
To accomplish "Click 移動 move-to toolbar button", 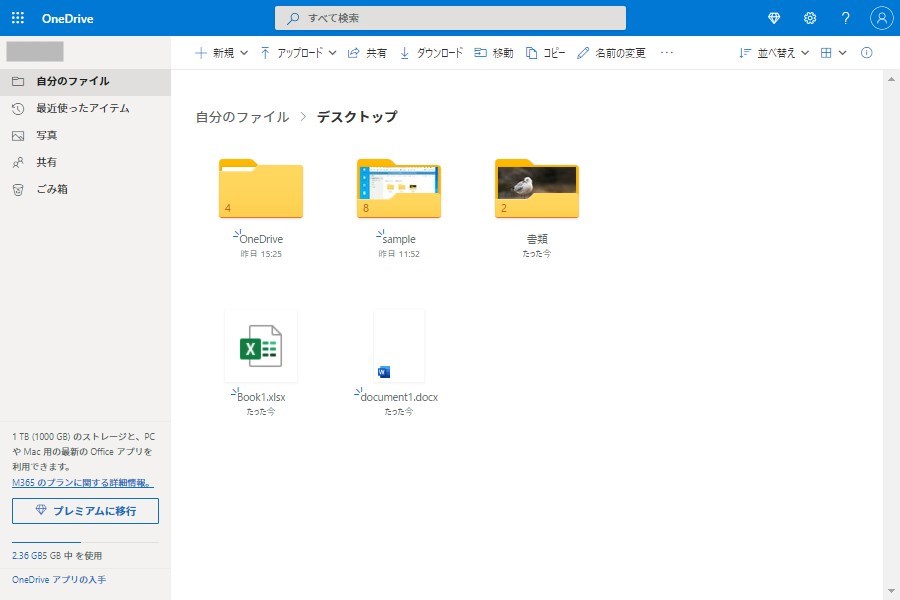I will click(x=494, y=53).
